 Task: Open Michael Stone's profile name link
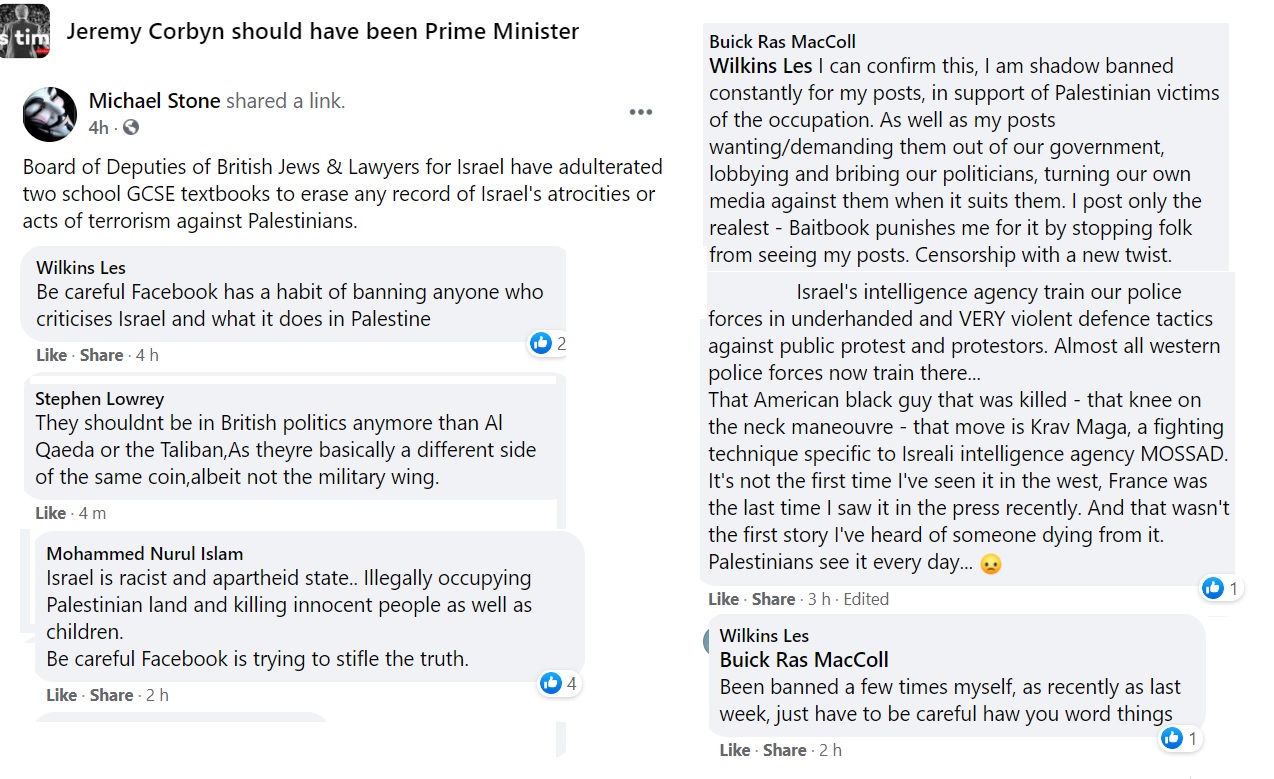pyautogui.click(x=154, y=101)
